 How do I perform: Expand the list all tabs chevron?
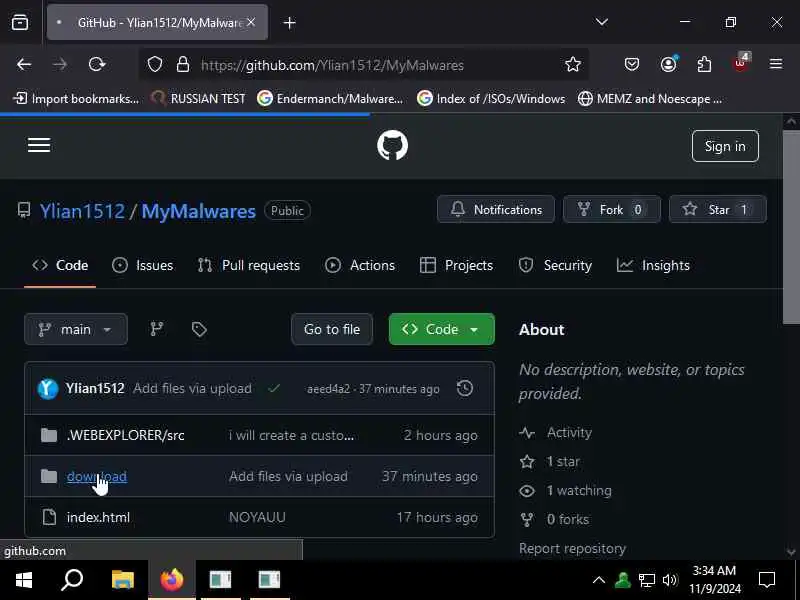tap(602, 22)
